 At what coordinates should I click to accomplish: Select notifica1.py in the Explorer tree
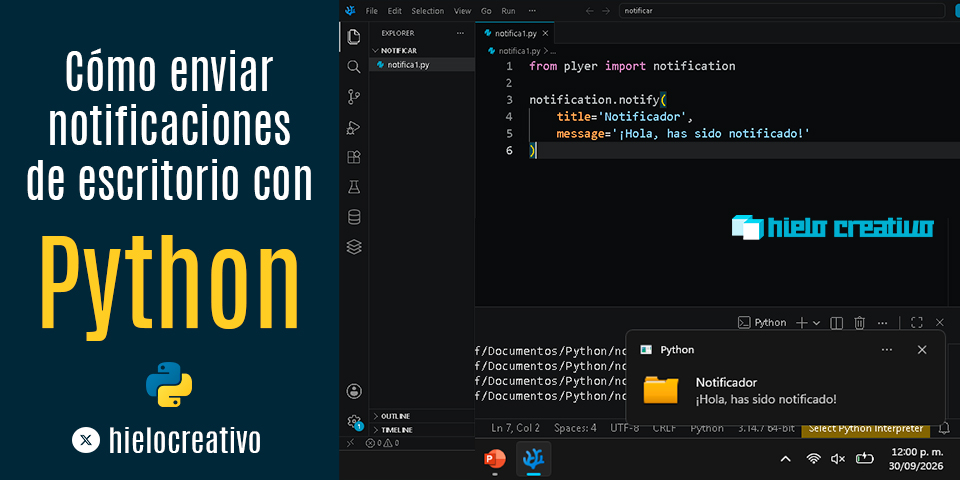tap(422, 64)
